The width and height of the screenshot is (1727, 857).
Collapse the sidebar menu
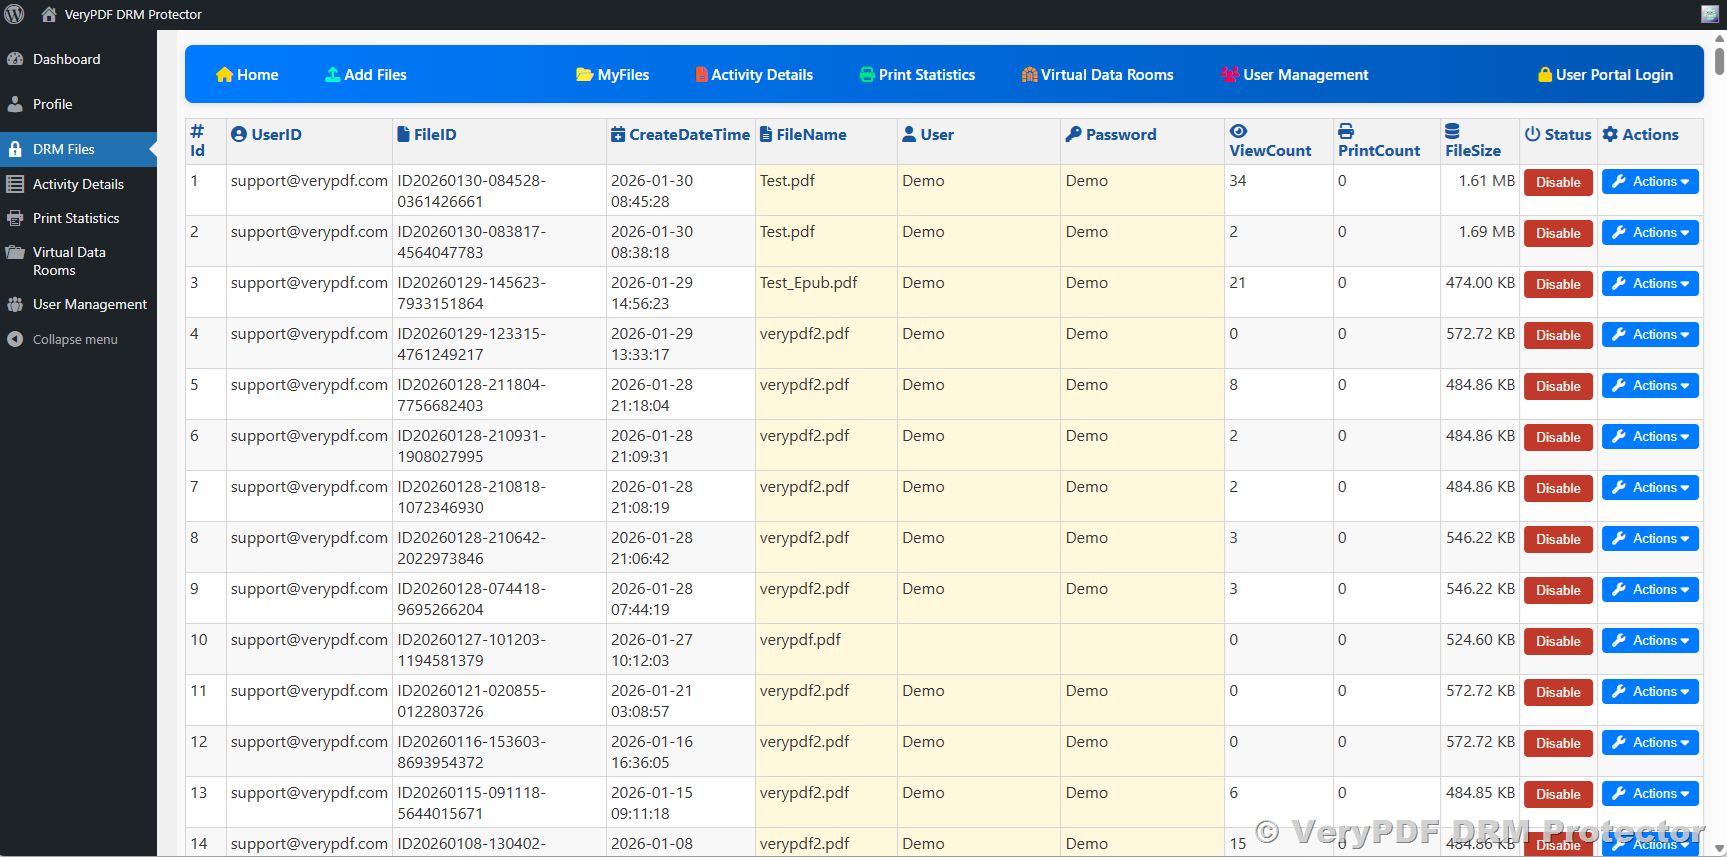(74, 340)
